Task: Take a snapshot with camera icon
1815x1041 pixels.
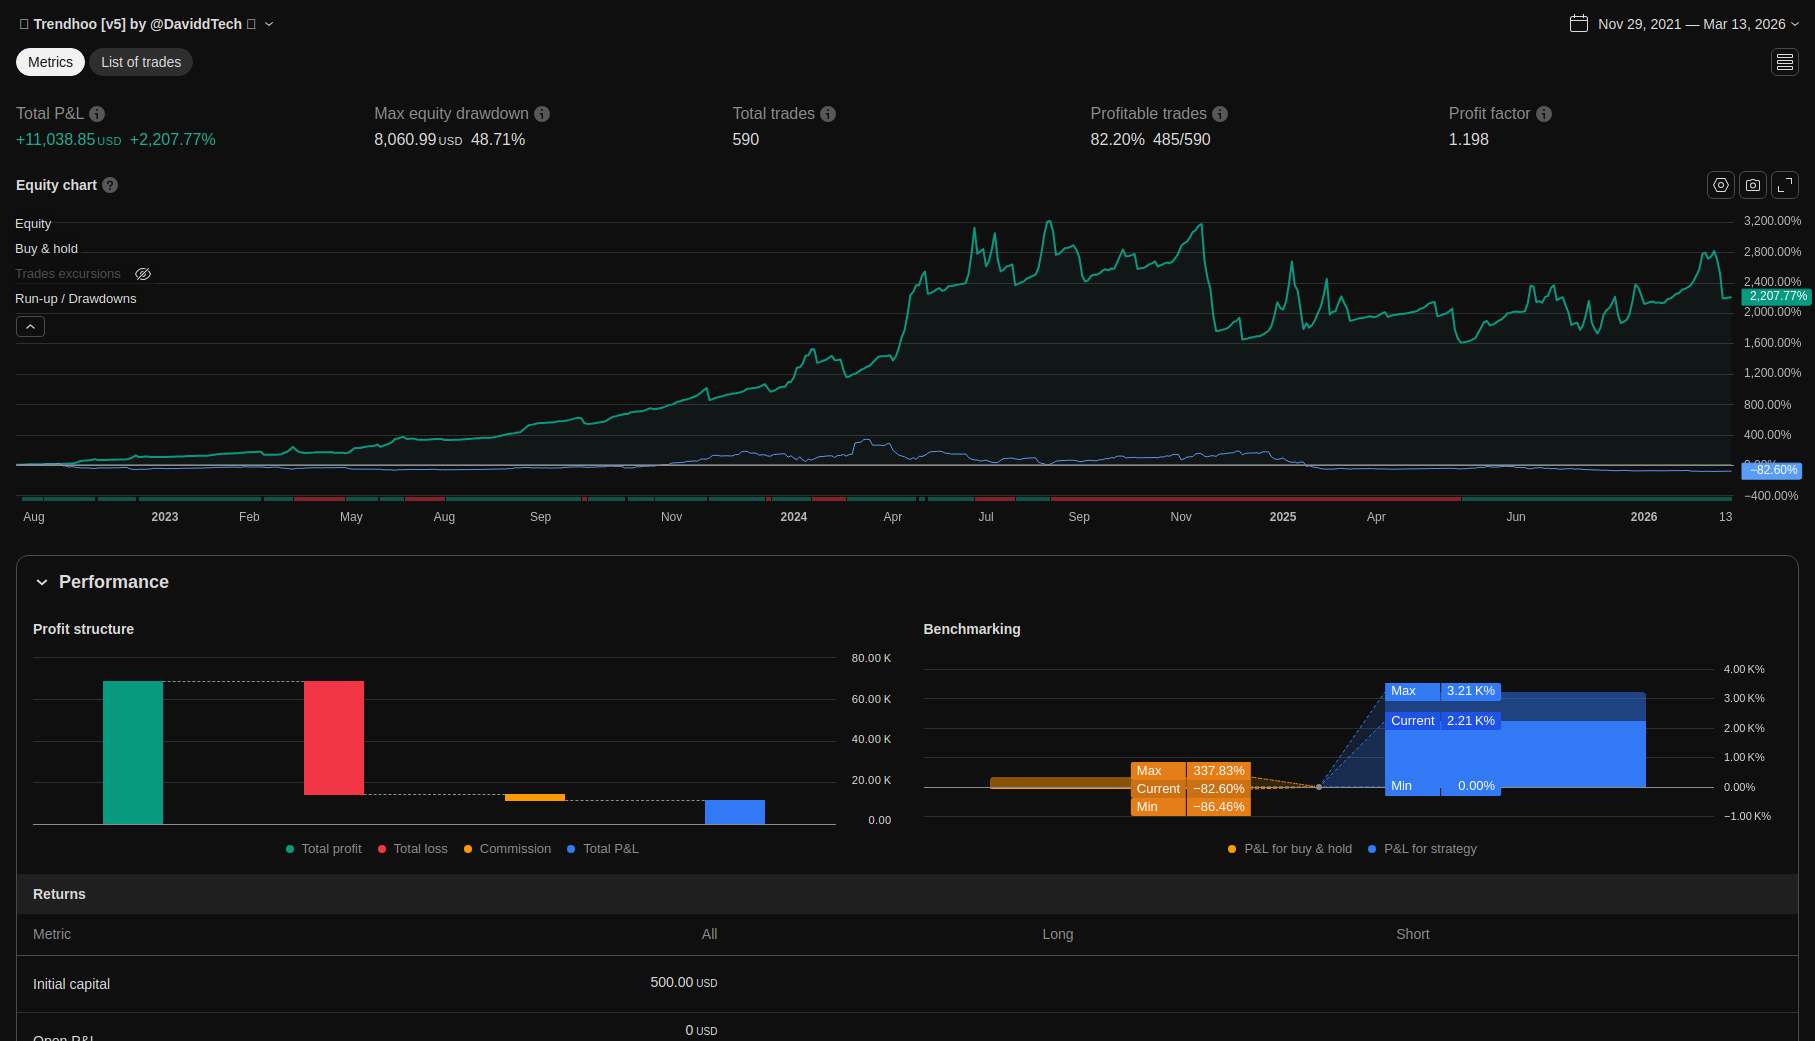Action: coord(1753,185)
